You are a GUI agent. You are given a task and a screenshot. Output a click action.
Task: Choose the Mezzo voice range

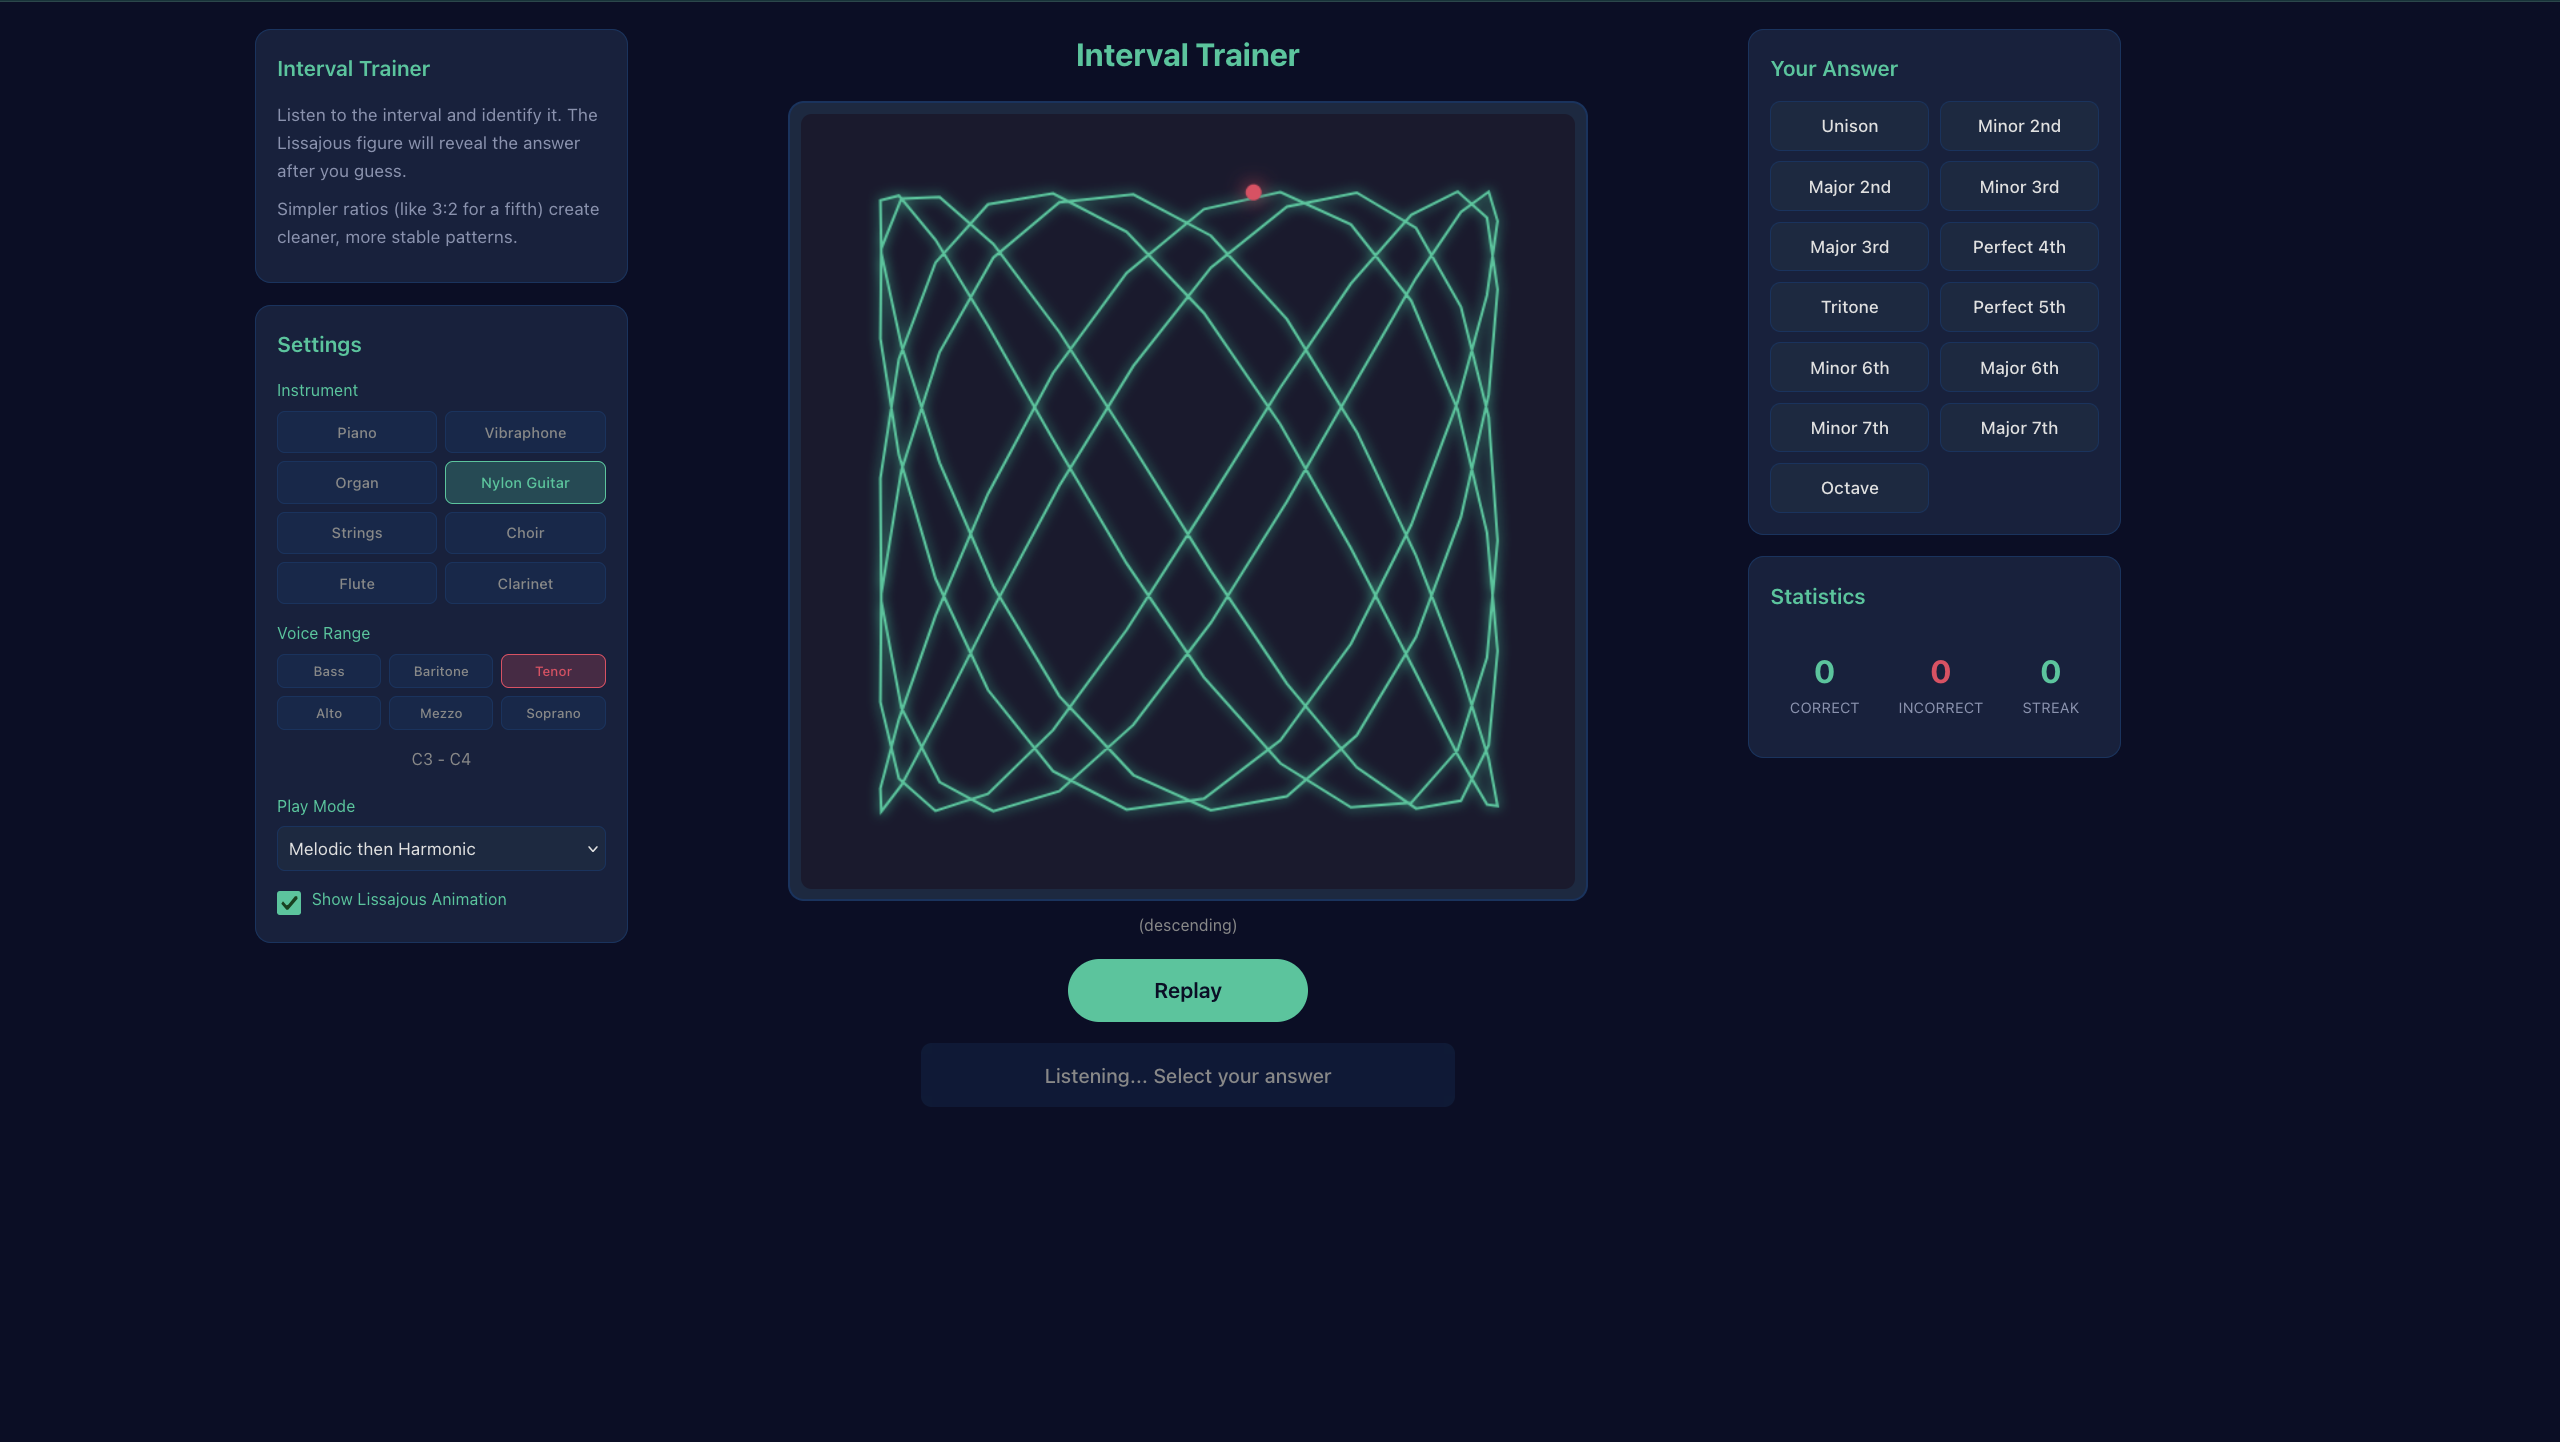pyautogui.click(x=441, y=713)
